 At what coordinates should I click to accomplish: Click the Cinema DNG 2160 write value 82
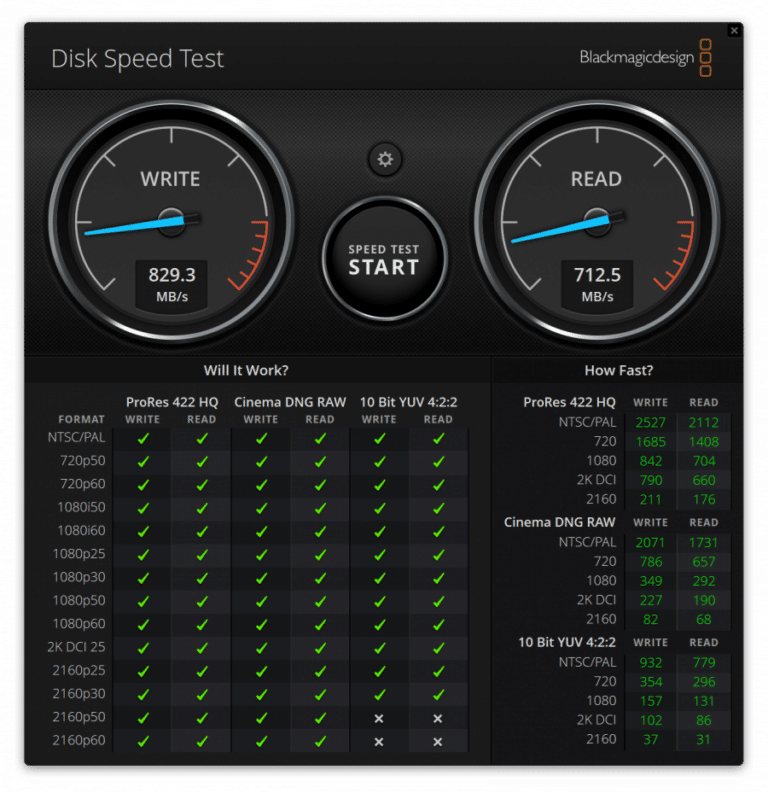coord(651,619)
